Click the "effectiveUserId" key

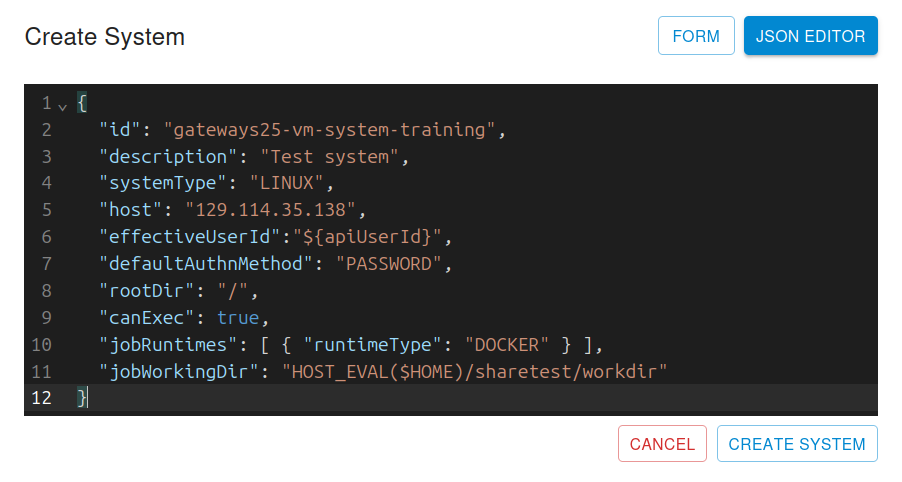[x=189, y=238]
